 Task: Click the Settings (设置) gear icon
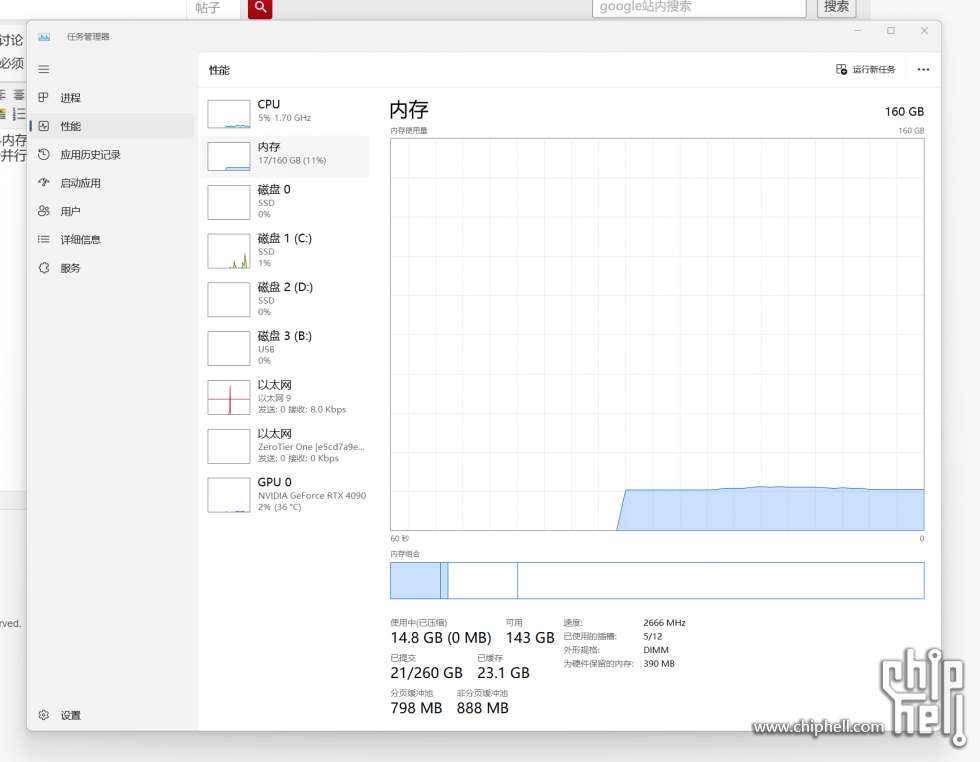(x=44, y=715)
